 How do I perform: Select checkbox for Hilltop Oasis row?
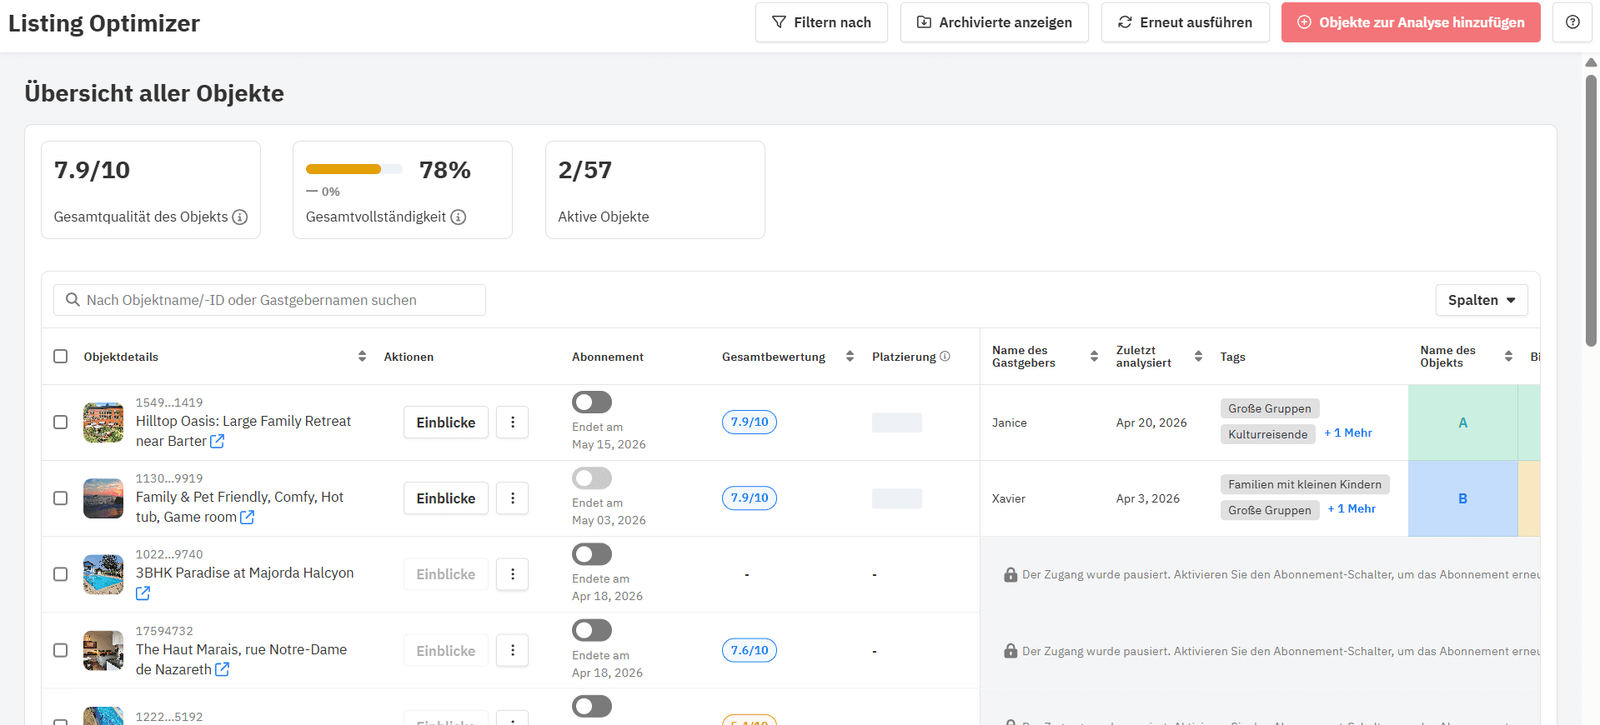(61, 422)
